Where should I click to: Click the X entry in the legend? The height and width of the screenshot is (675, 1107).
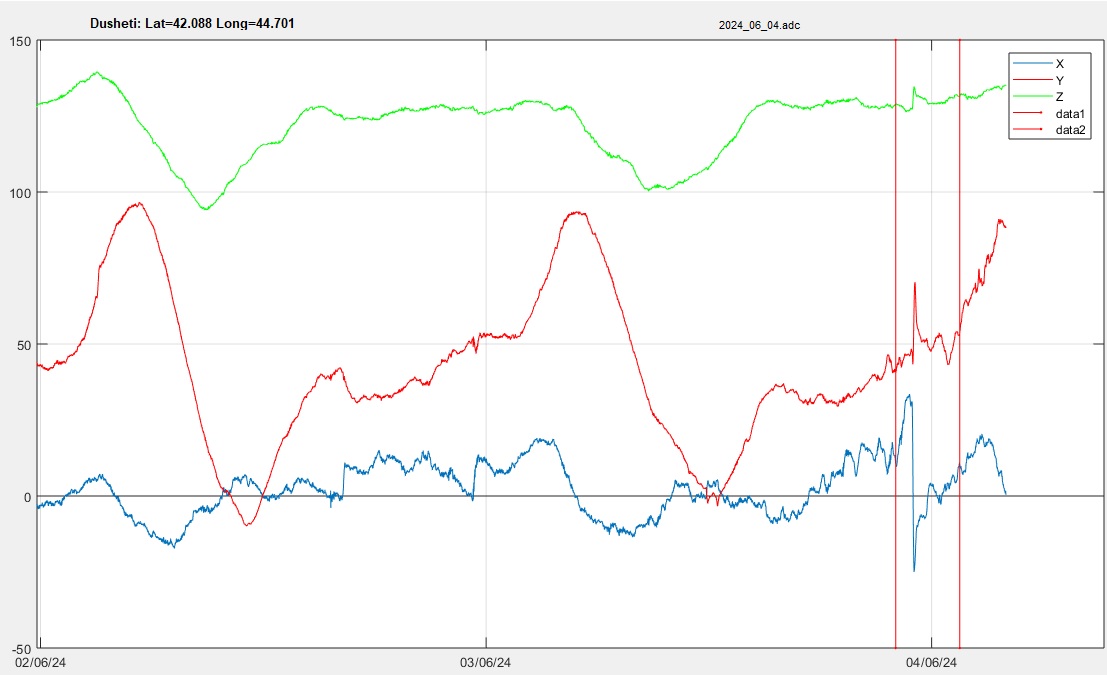point(1060,63)
